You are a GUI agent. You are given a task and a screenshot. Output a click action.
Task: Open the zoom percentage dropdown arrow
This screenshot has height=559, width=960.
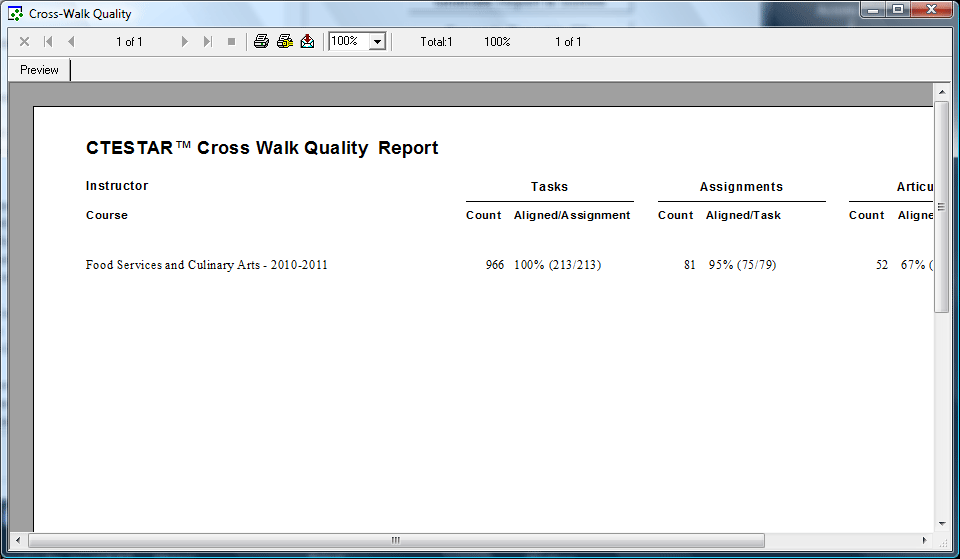pyautogui.click(x=377, y=42)
